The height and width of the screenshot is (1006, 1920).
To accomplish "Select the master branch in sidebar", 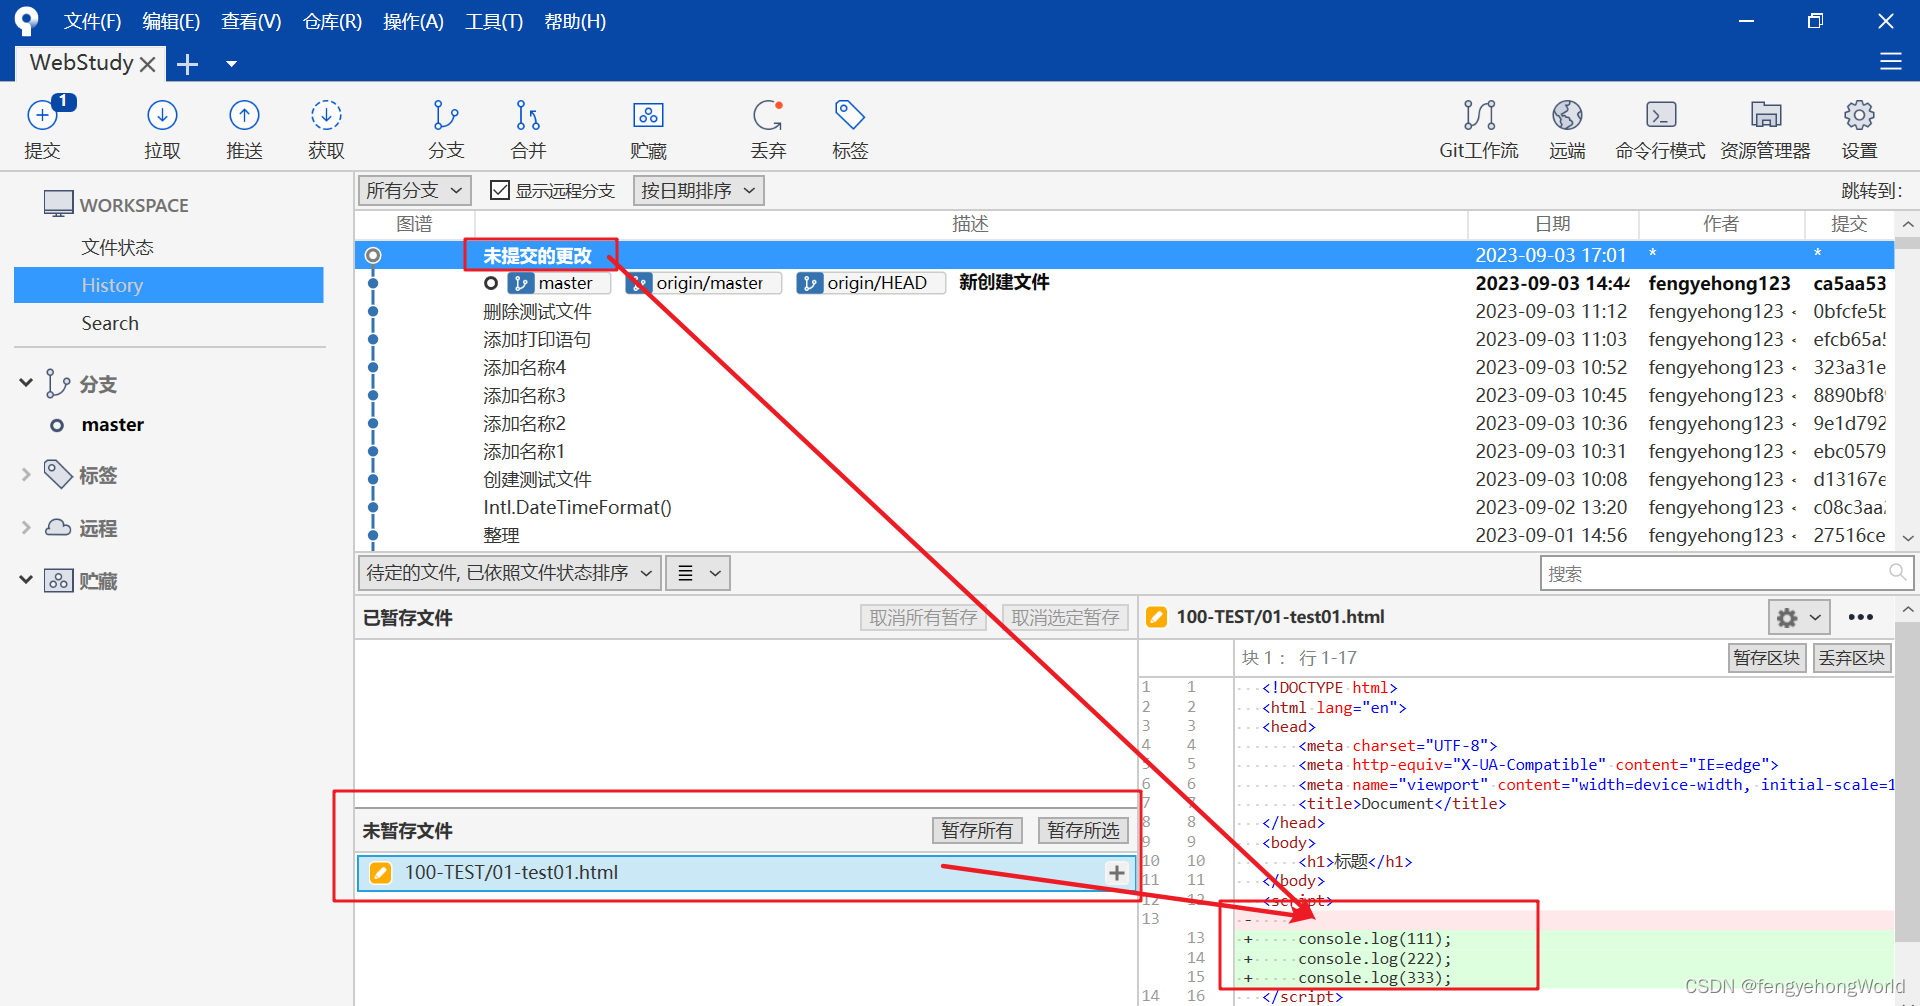I will pos(112,424).
